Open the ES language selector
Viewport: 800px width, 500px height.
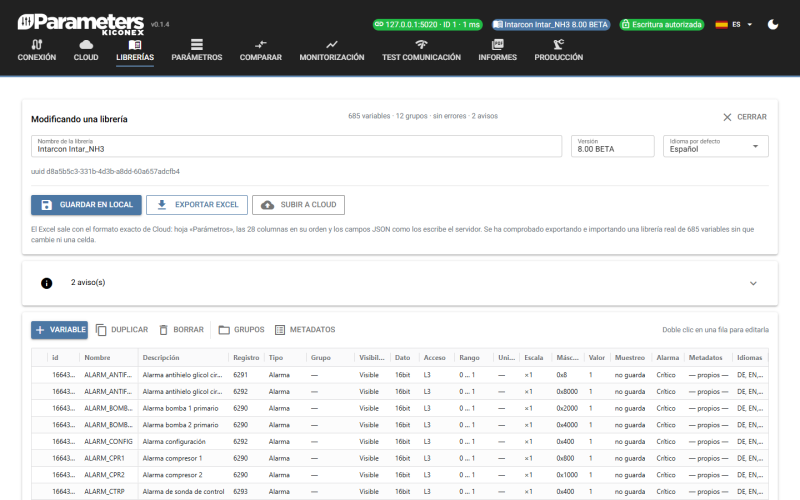735,24
